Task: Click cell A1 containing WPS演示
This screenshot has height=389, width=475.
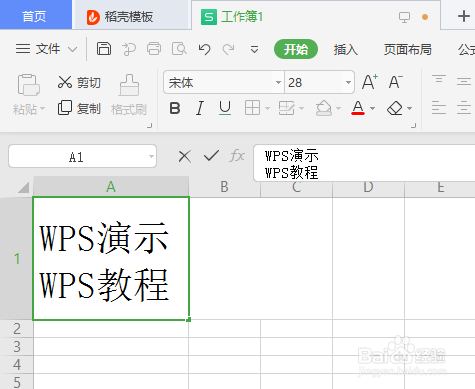Action: [111, 259]
